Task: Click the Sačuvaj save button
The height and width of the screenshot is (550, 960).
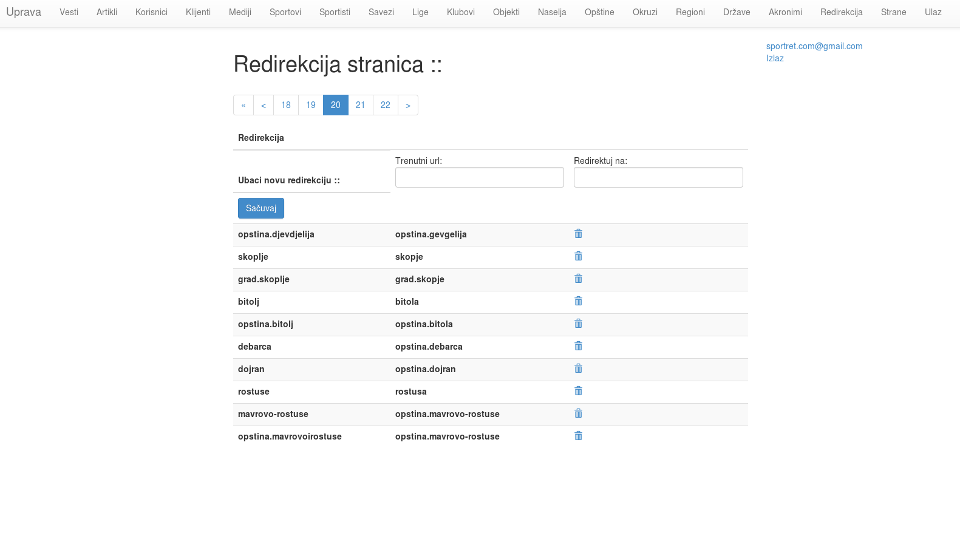Action: pyautogui.click(x=260, y=208)
